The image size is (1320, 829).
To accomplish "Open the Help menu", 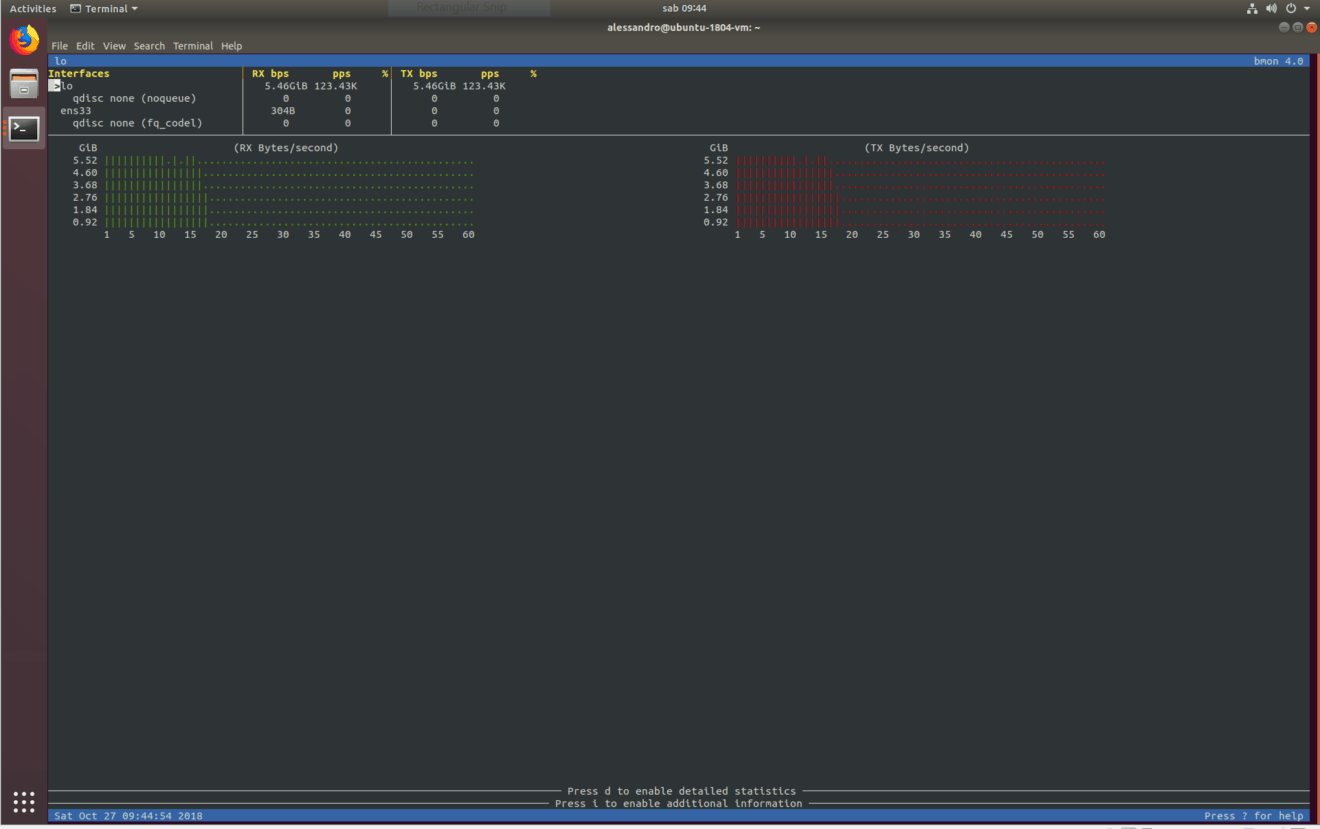I will pyautogui.click(x=231, y=45).
